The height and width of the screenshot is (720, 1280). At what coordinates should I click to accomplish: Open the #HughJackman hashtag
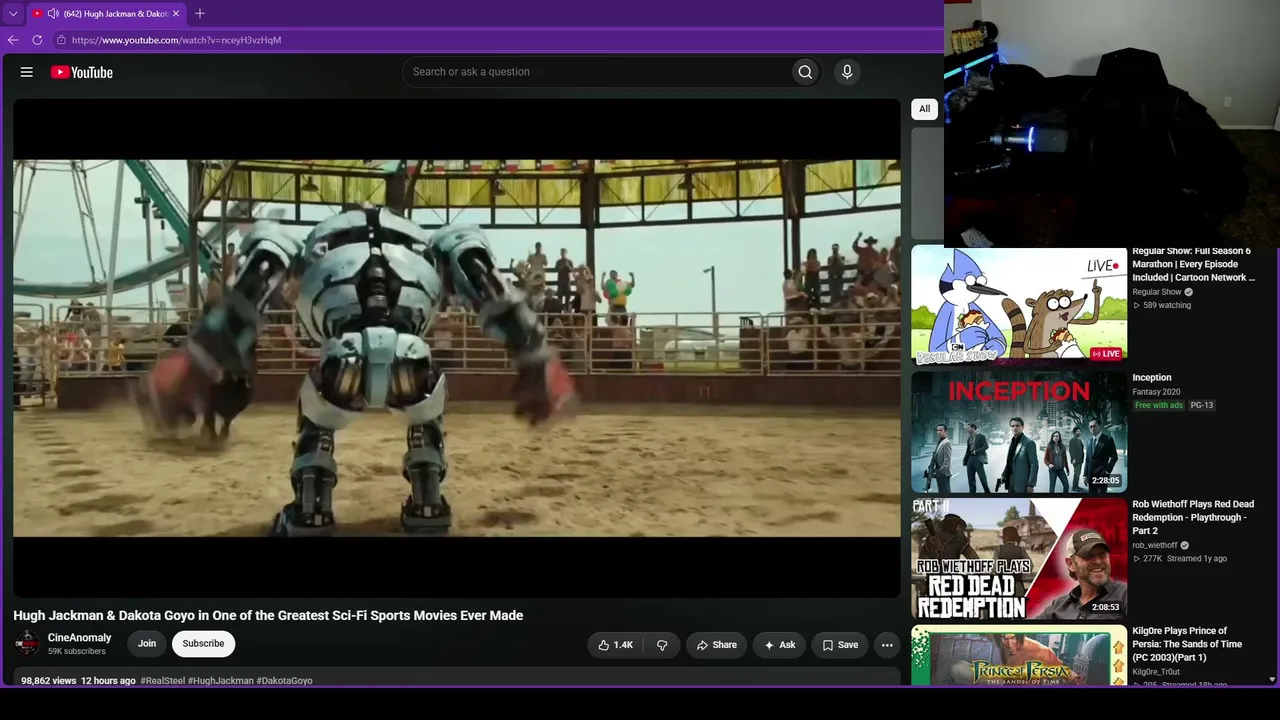pos(221,681)
